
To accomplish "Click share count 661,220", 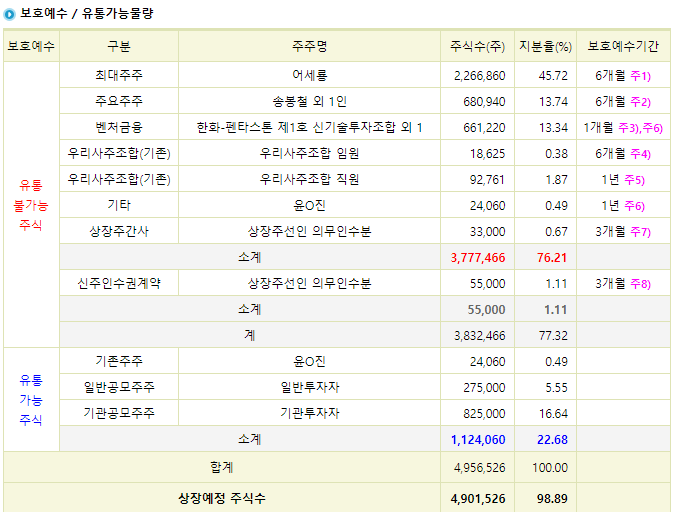I will coord(484,128).
